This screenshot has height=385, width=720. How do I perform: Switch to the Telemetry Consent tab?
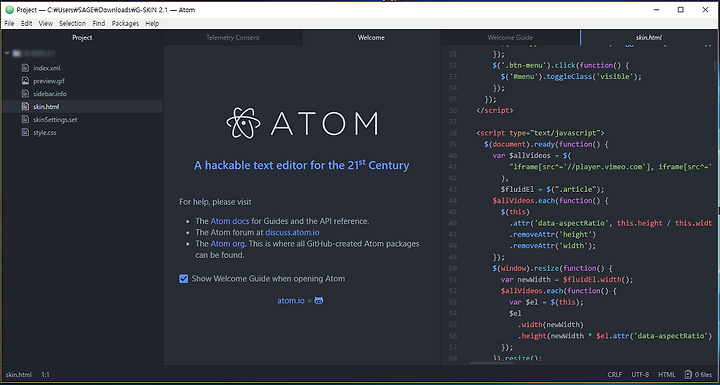click(x=233, y=38)
